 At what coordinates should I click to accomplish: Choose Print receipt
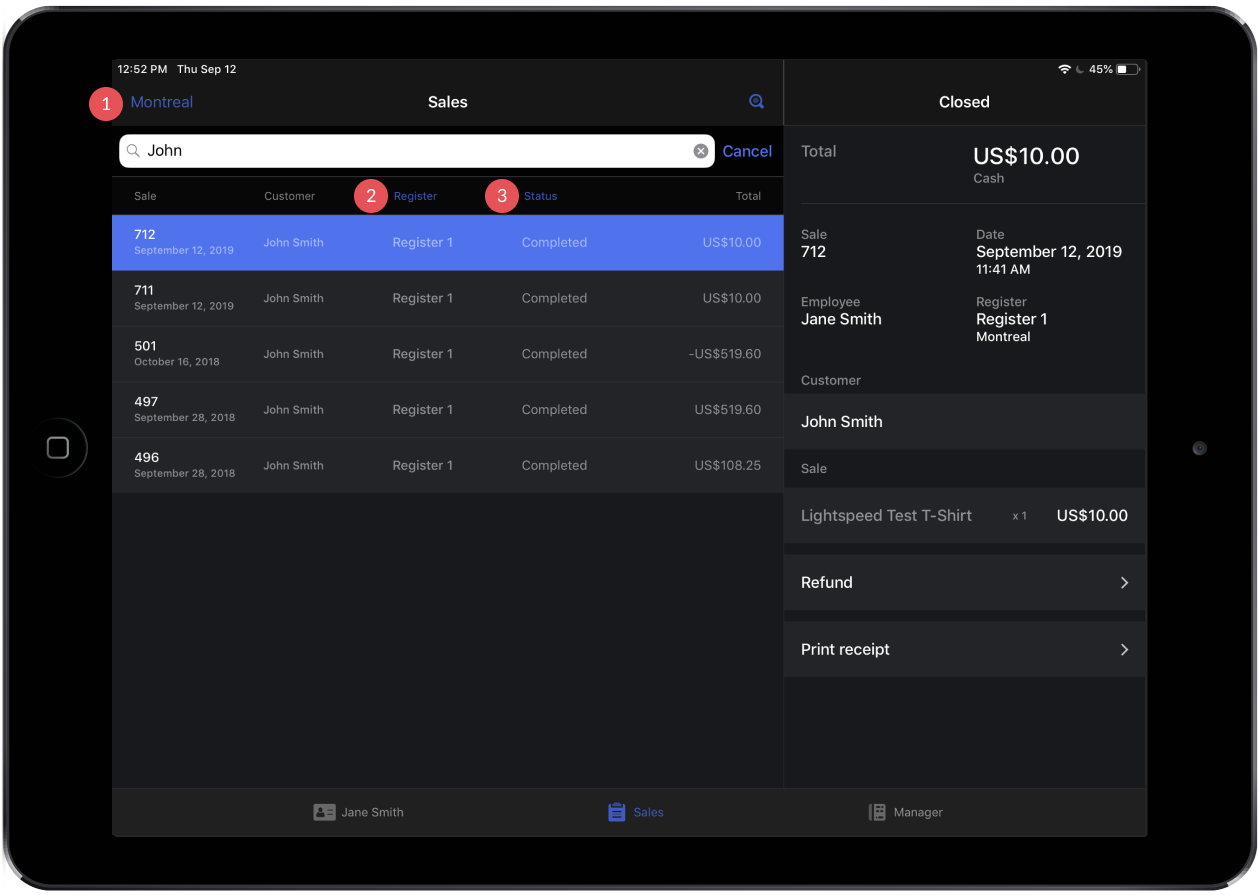click(x=965, y=649)
